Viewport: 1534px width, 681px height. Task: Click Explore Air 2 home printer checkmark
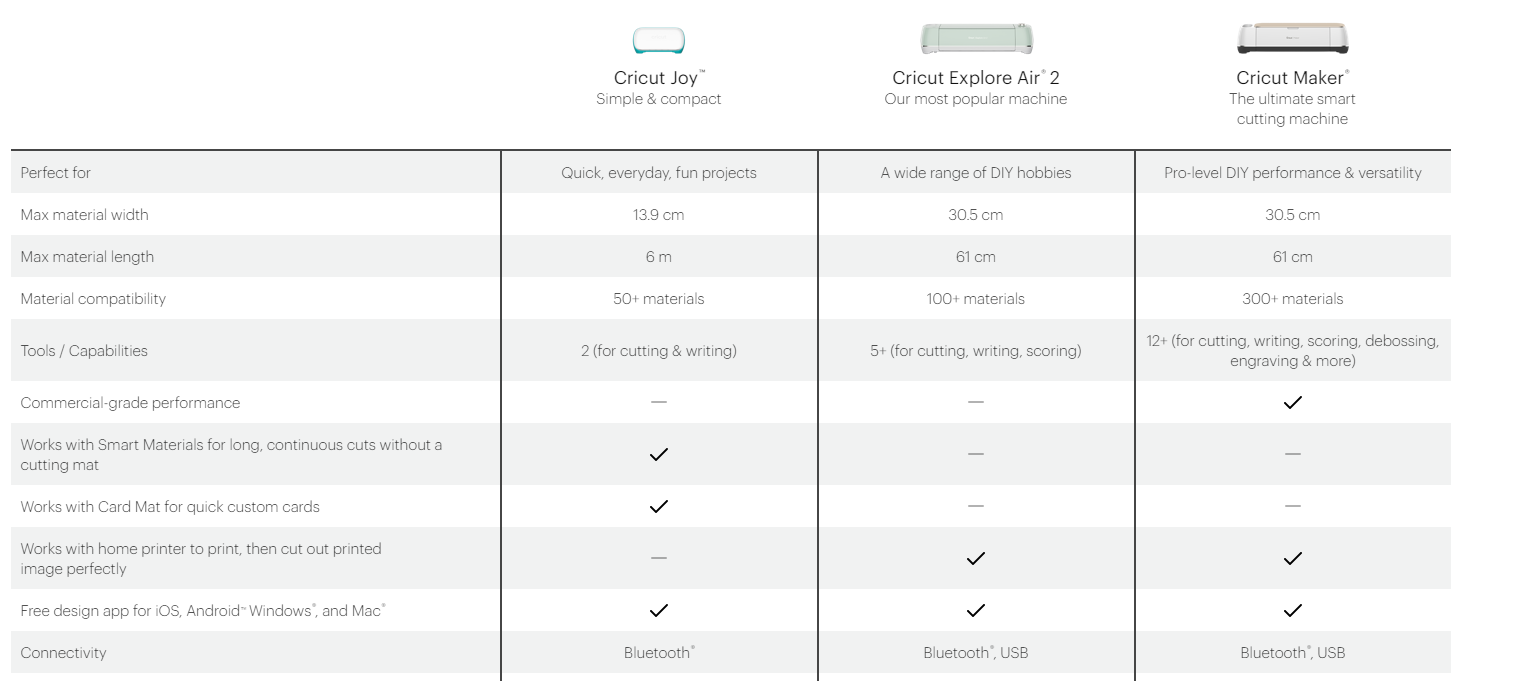click(976, 558)
